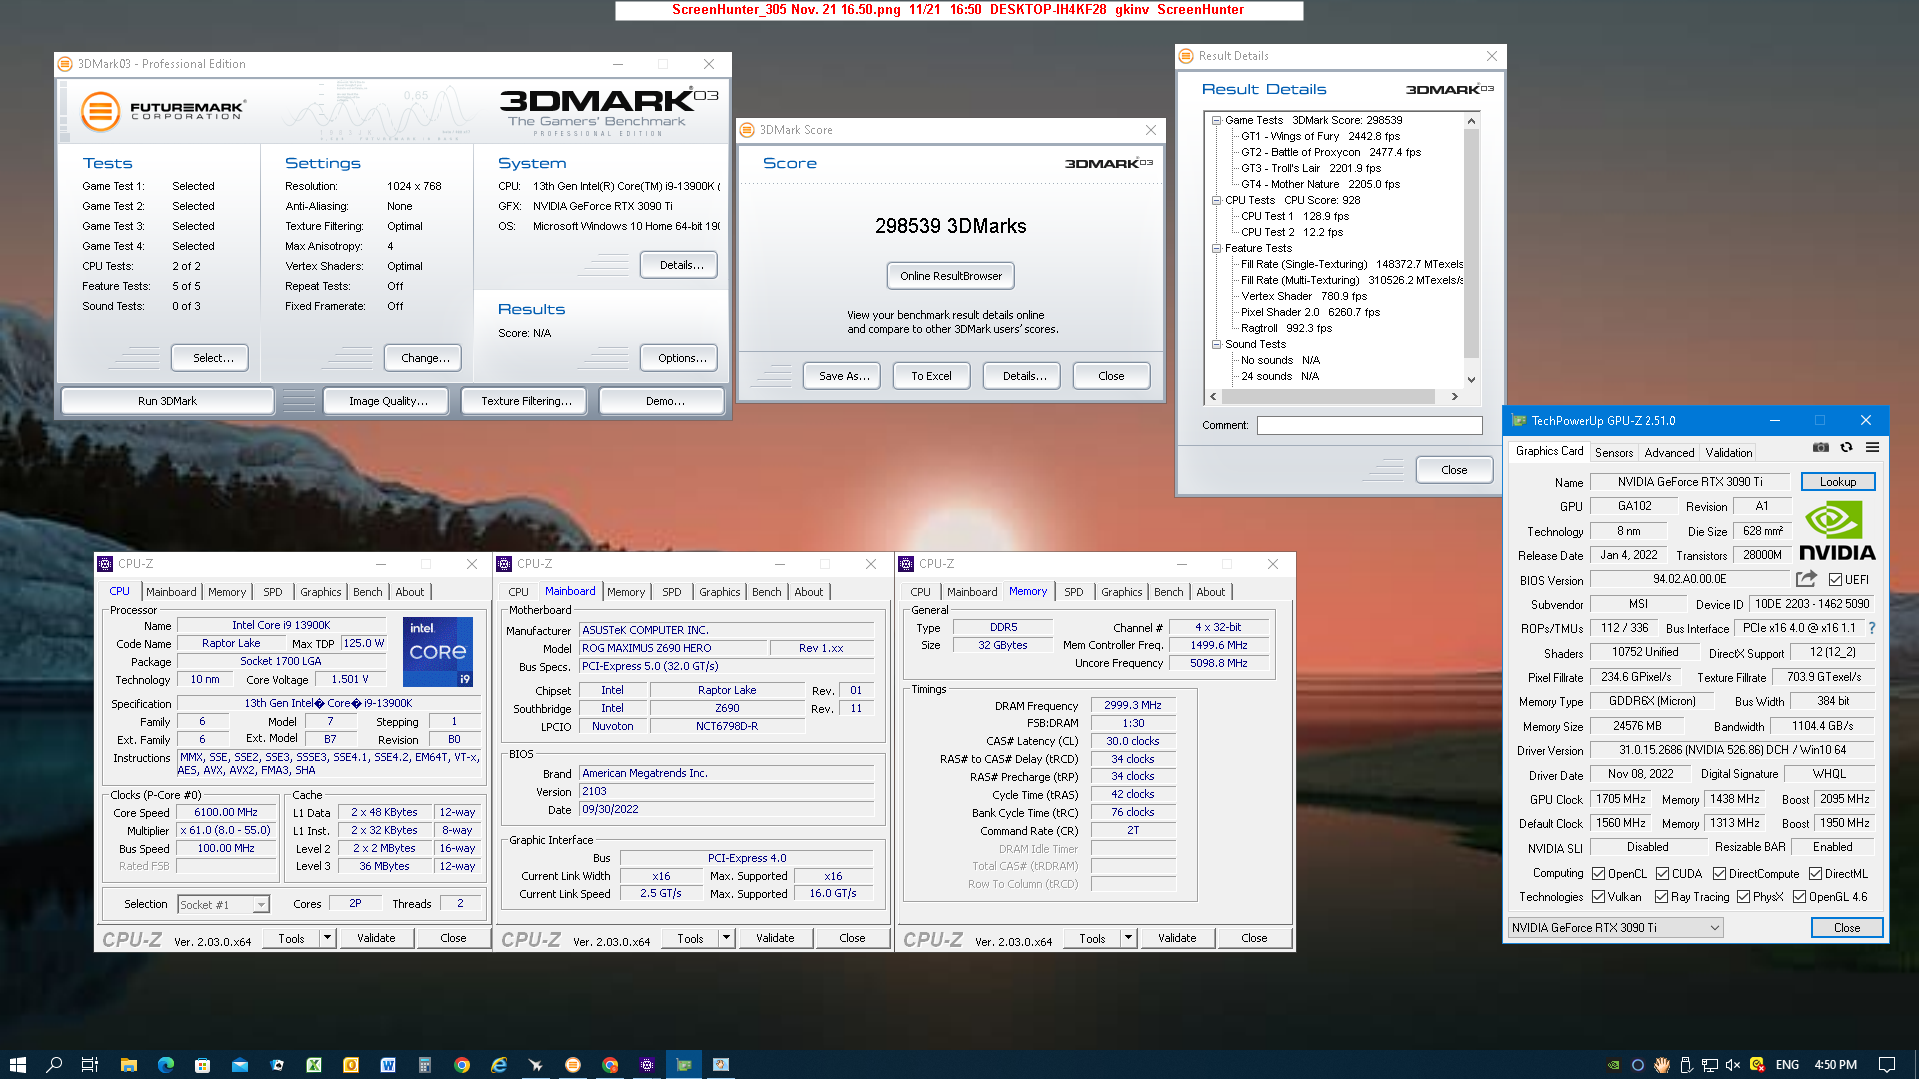Image resolution: width=1919 pixels, height=1079 pixels.
Task: Click the horizontal scrollbar in Result Details
Action: 1333,397
